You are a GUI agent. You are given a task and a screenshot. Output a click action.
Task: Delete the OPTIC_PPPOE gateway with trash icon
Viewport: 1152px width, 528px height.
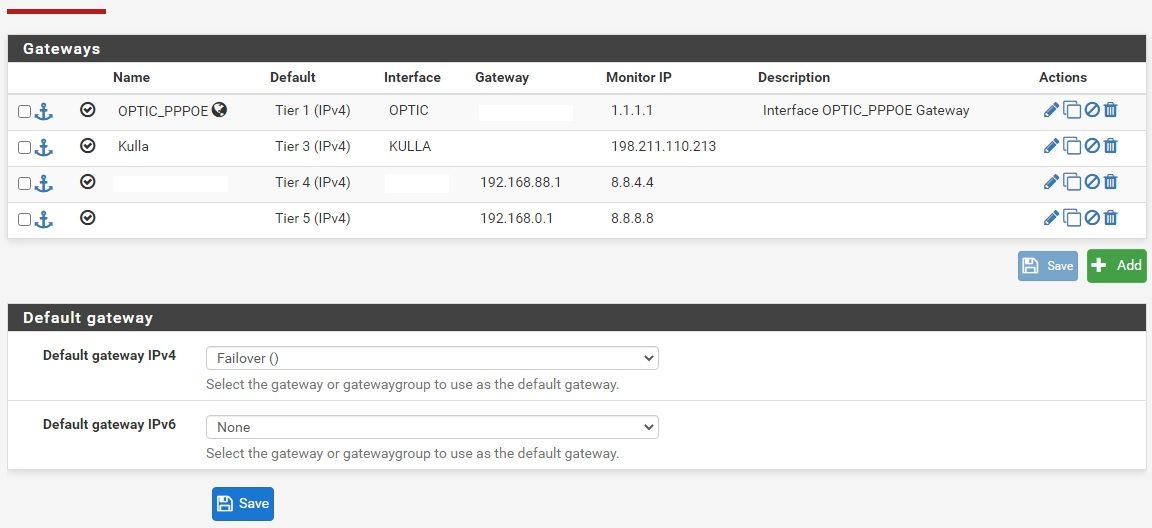1110,110
